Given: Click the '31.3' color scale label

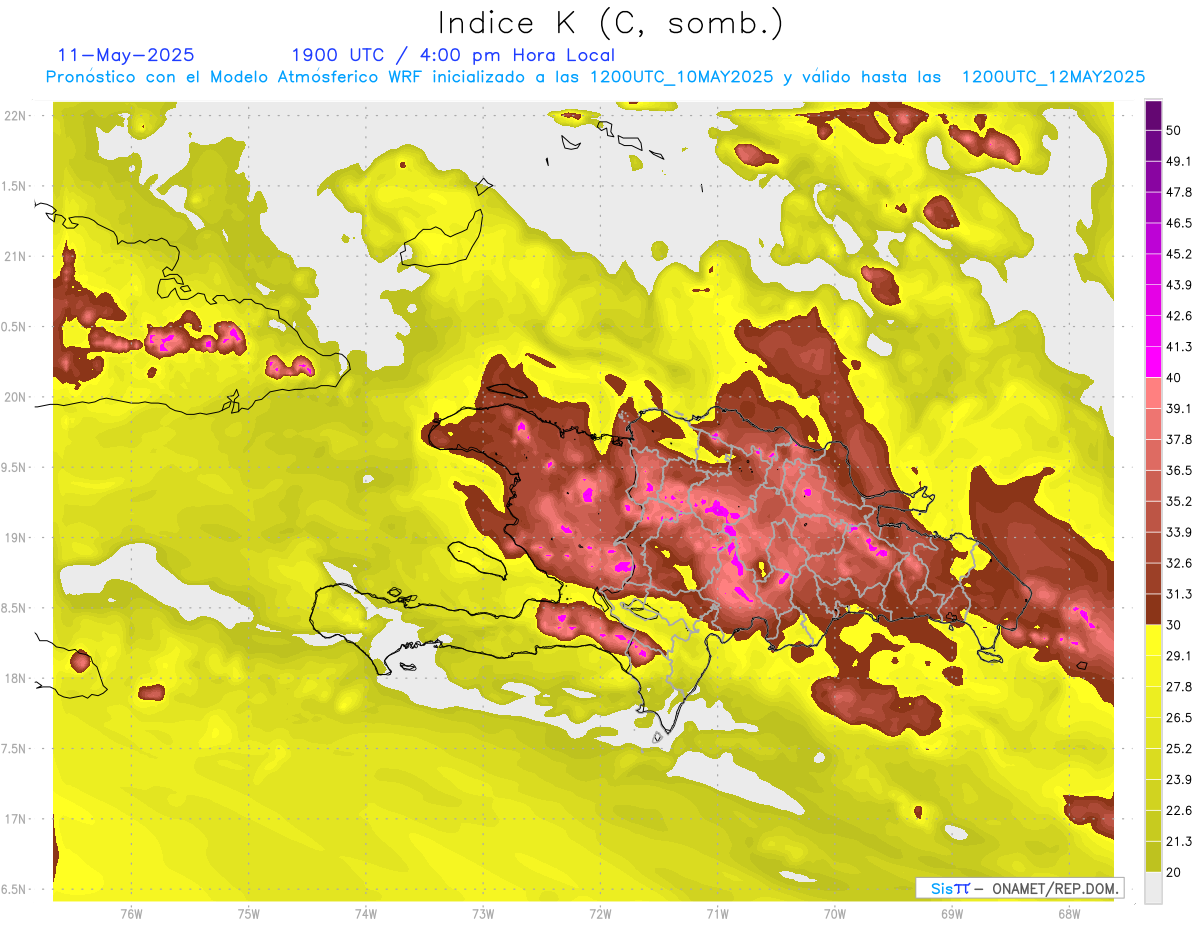Looking at the screenshot, I should coord(1179,595).
